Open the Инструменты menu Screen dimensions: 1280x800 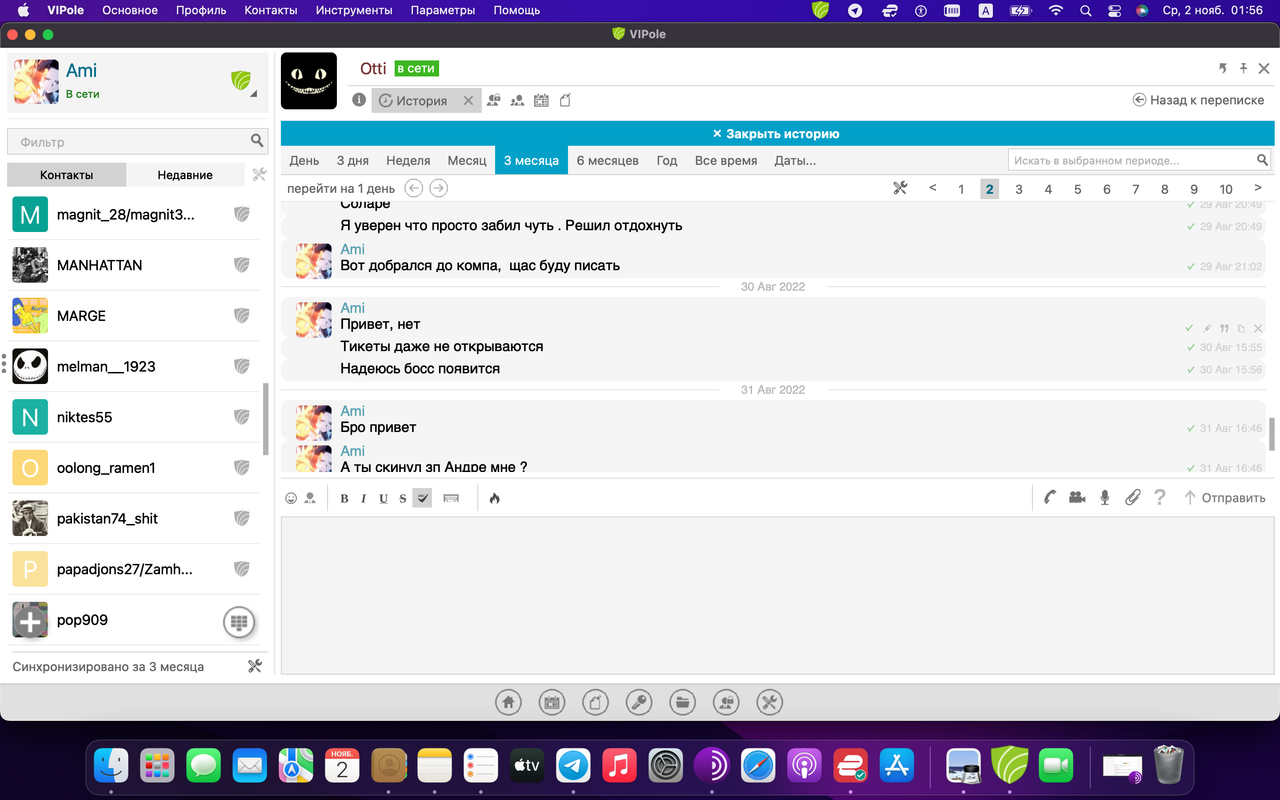coord(353,10)
